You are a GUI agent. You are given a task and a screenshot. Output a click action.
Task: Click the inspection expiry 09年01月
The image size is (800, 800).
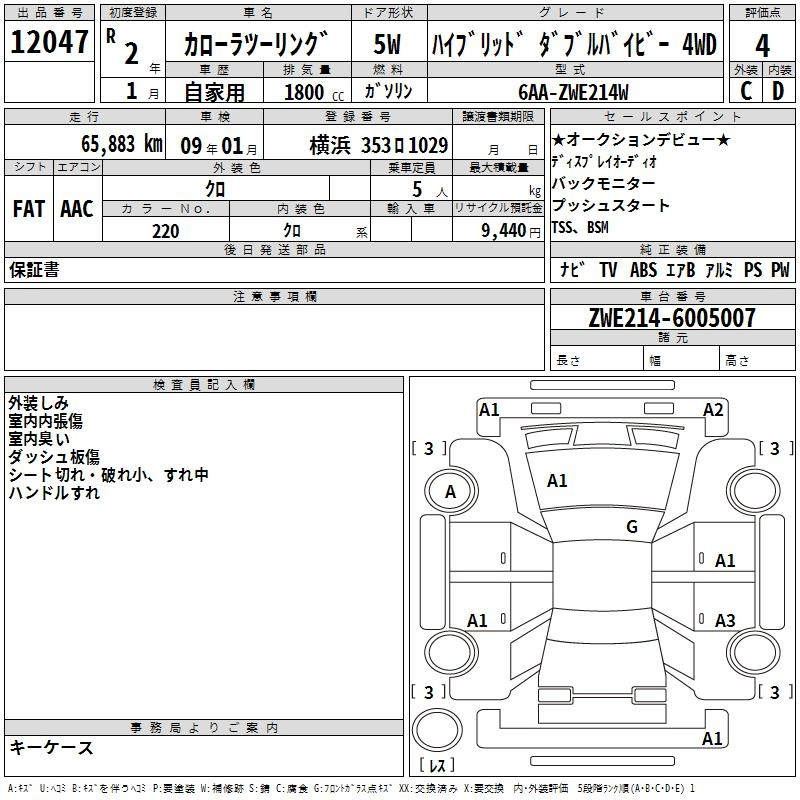(x=219, y=146)
